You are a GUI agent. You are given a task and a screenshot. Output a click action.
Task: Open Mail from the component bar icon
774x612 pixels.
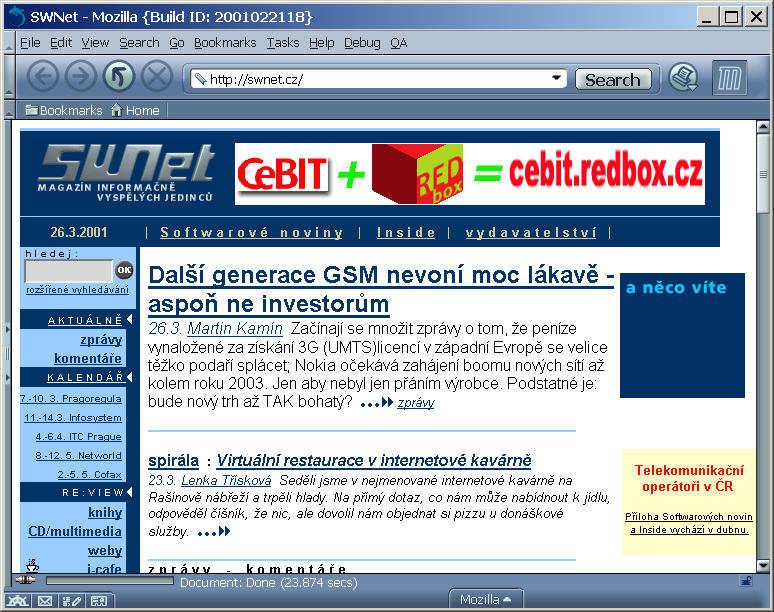pos(44,601)
